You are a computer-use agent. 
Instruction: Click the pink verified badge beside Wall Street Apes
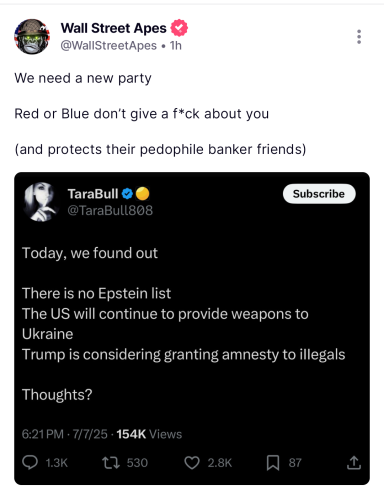179,28
